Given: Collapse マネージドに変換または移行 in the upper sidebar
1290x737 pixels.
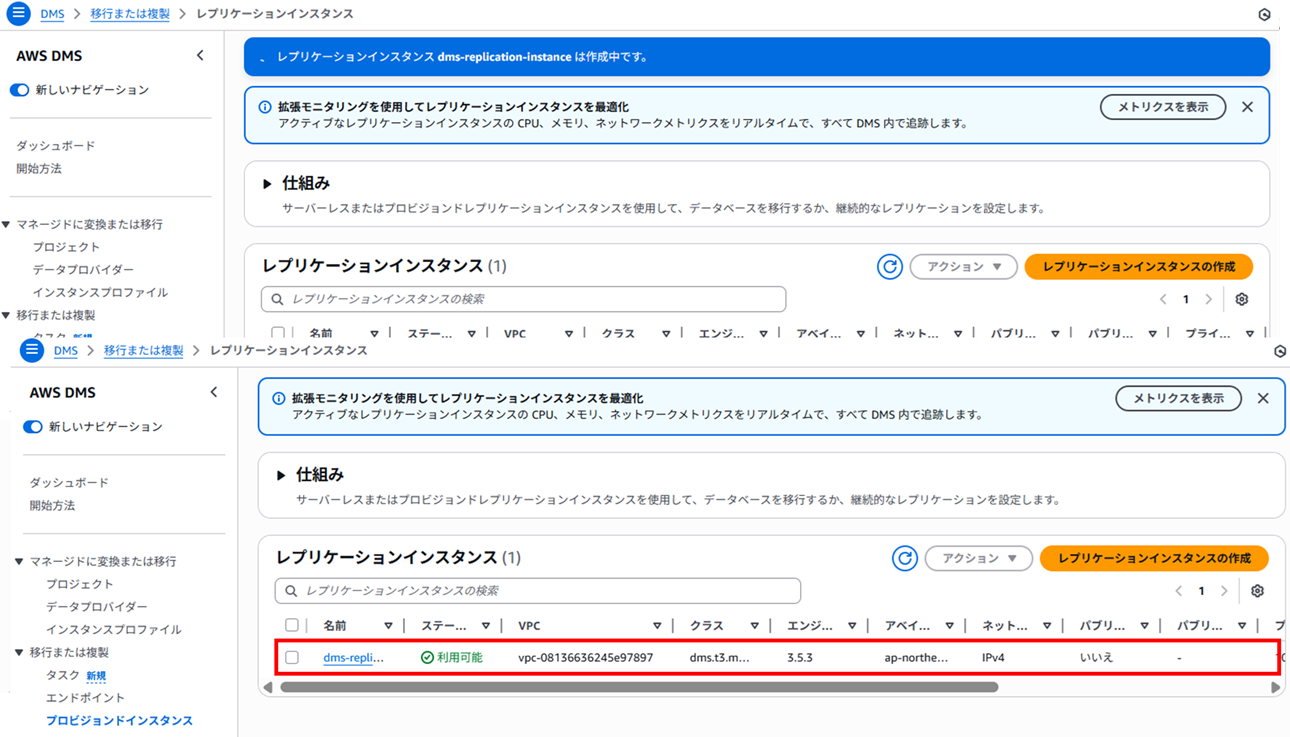Looking at the screenshot, I should click(6, 225).
